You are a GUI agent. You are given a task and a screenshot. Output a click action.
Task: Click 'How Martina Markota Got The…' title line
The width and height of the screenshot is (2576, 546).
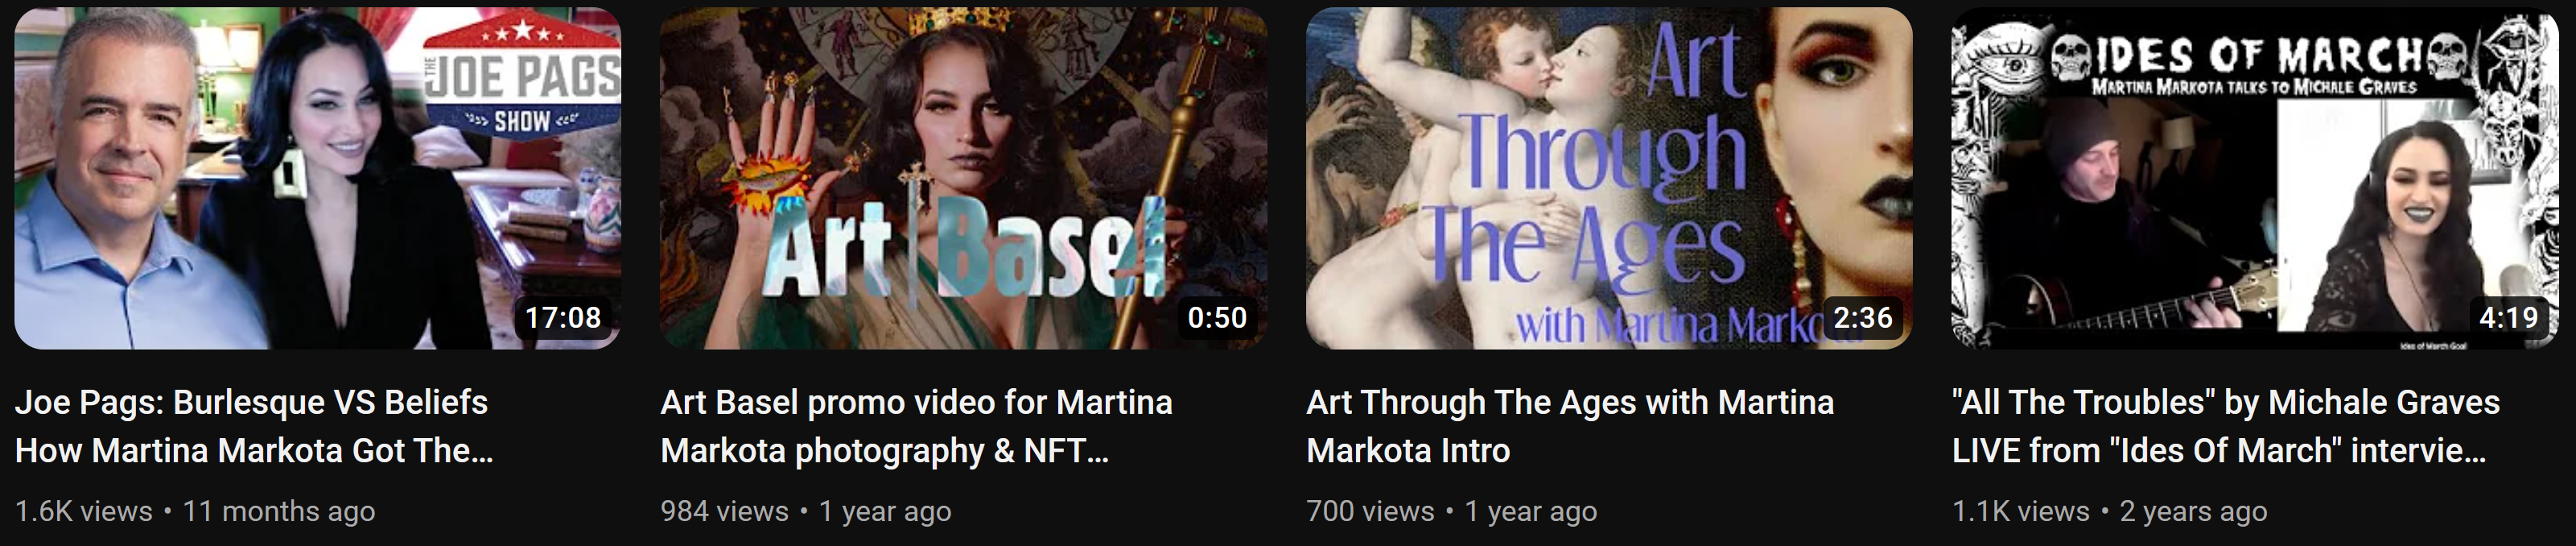254,451
